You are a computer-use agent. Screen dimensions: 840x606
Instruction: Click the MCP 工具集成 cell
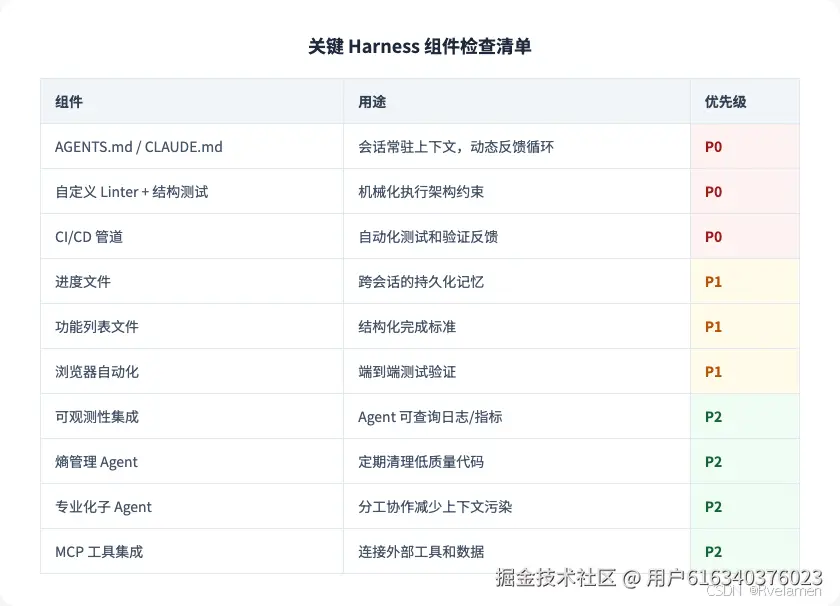point(99,552)
